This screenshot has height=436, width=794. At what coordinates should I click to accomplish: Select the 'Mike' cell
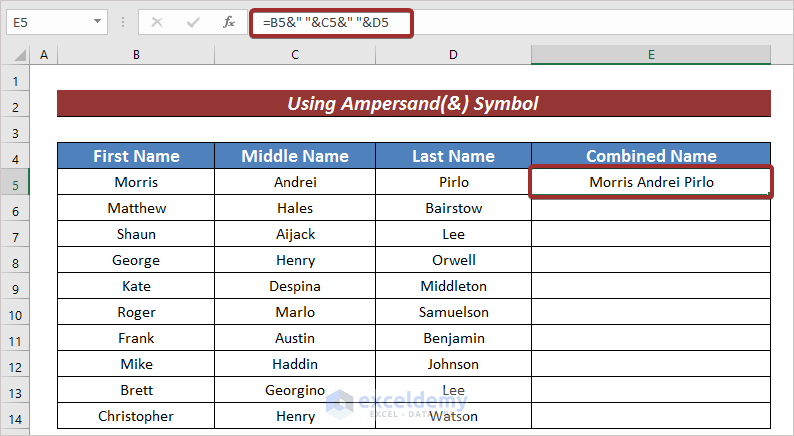[x=136, y=364]
